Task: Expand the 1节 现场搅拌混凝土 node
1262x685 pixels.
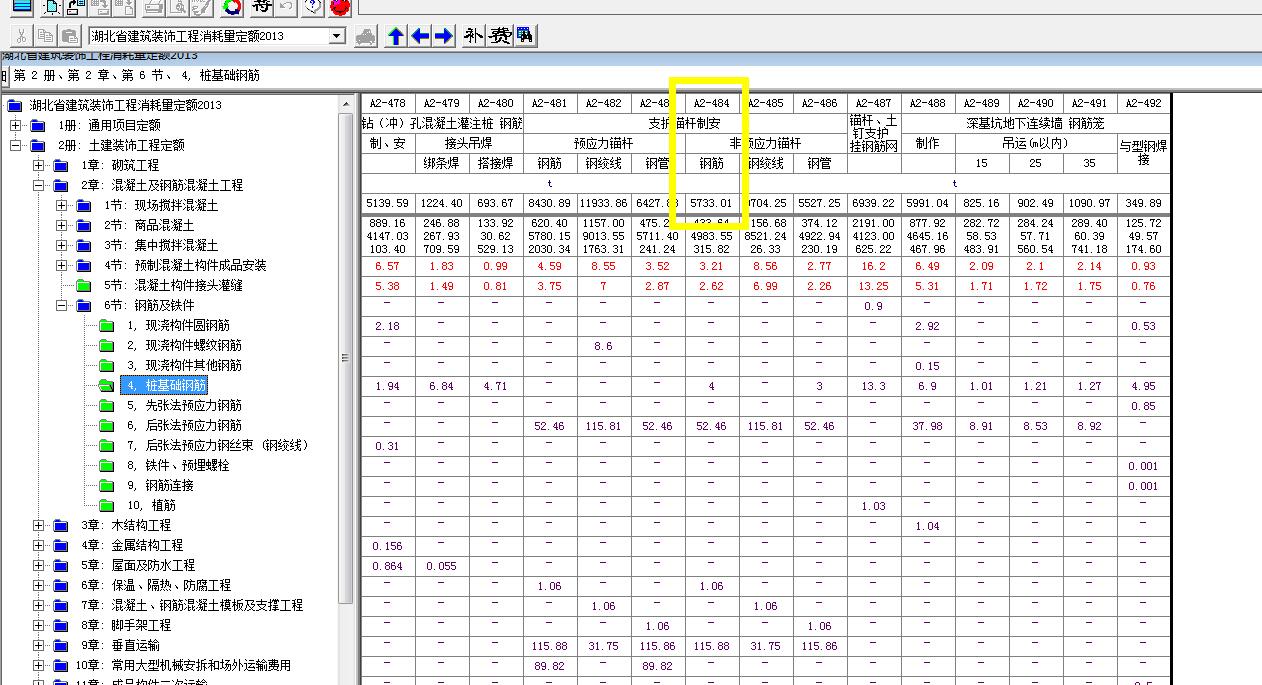Action: (61, 205)
